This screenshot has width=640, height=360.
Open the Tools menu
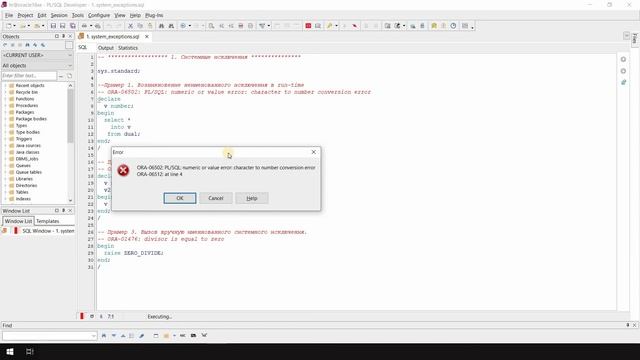pos(78,15)
